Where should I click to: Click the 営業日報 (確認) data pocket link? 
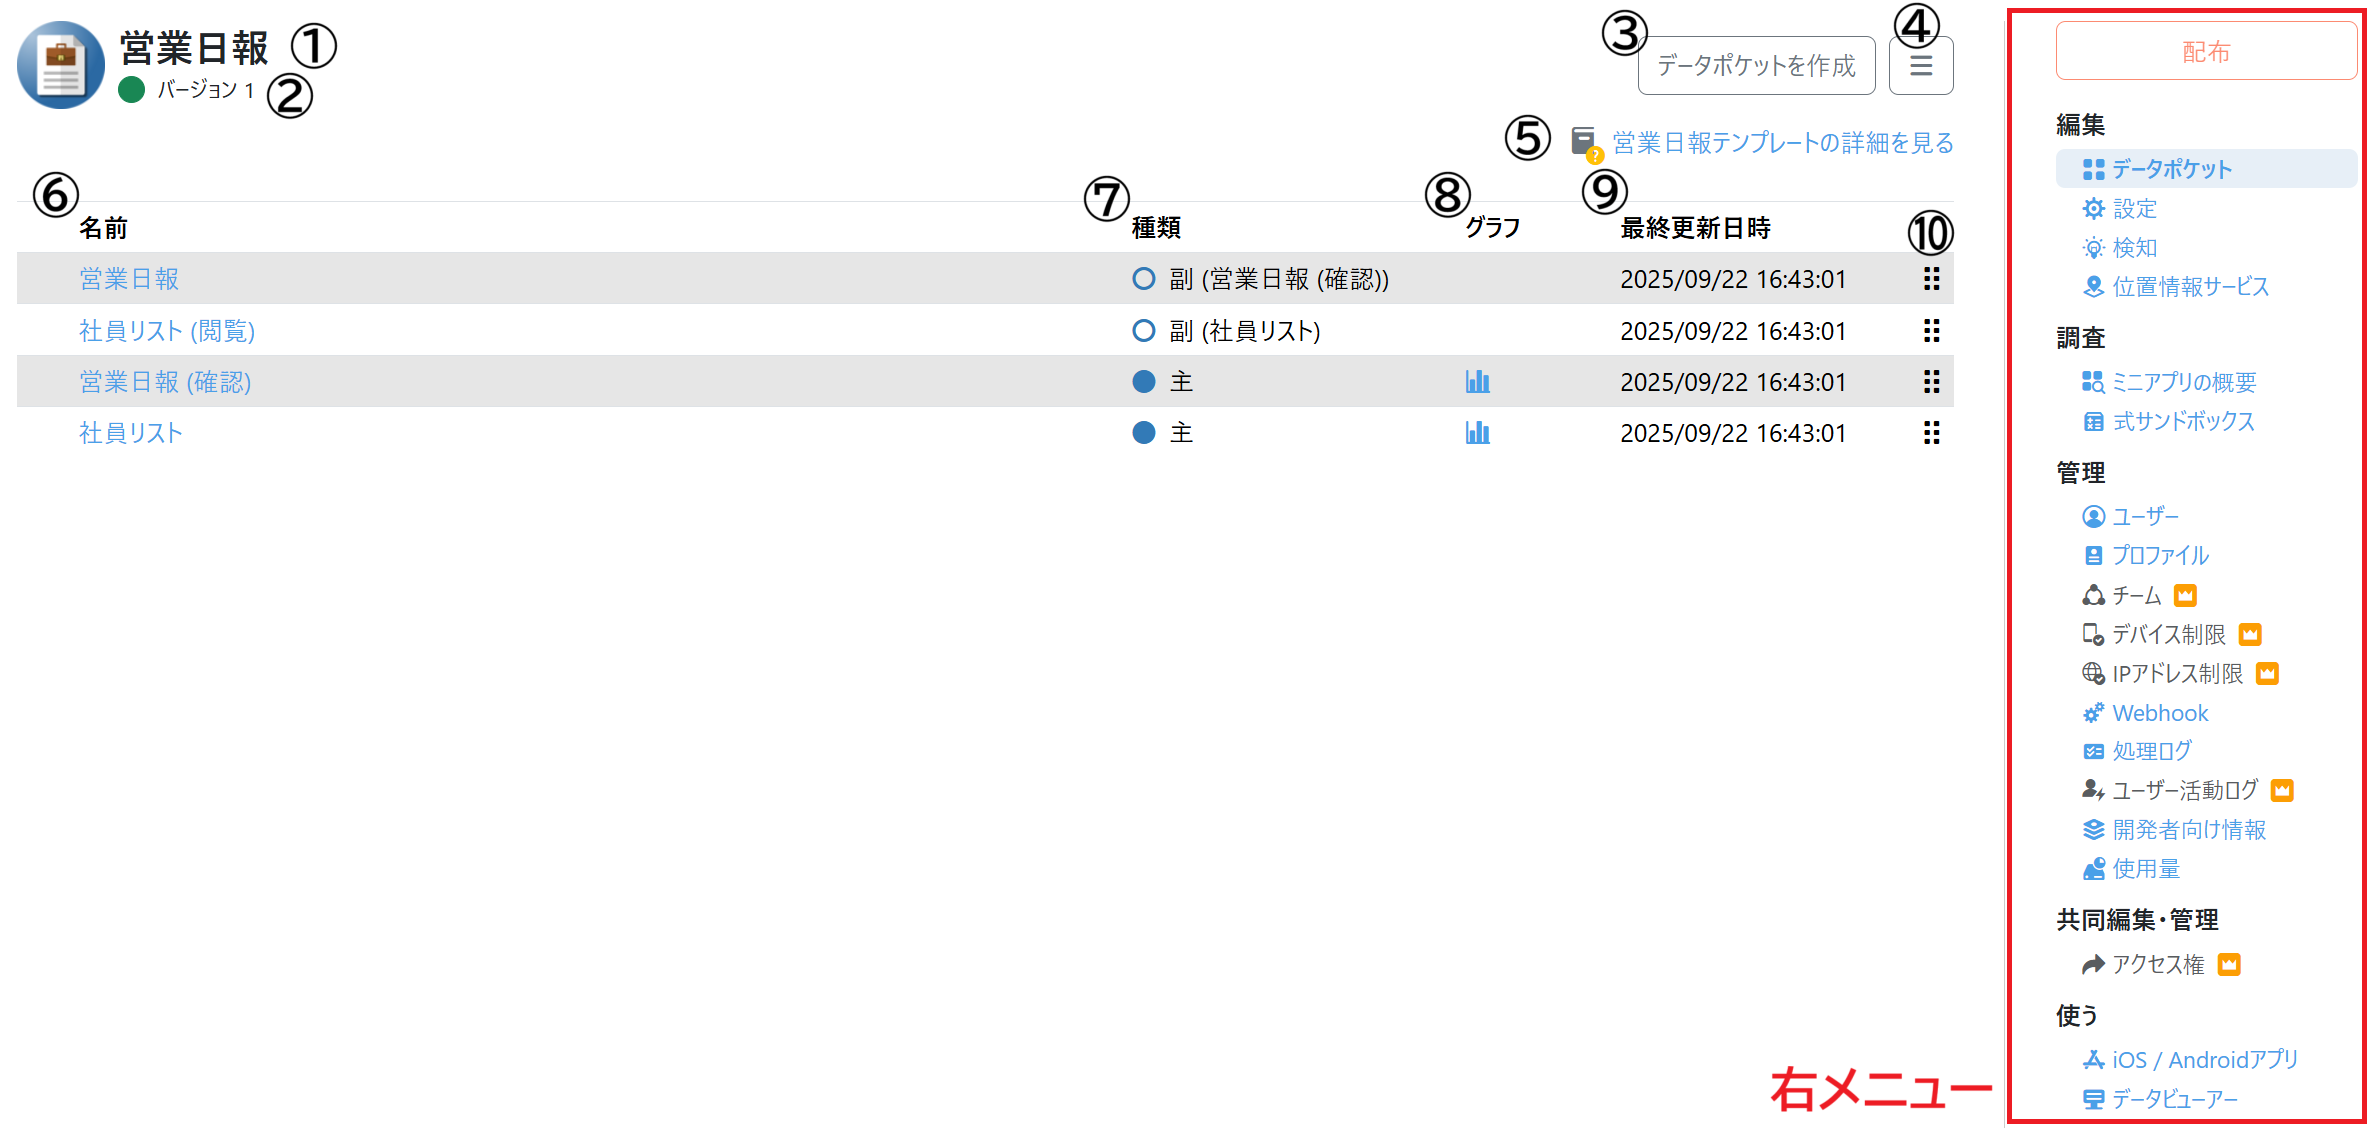[x=165, y=382]
